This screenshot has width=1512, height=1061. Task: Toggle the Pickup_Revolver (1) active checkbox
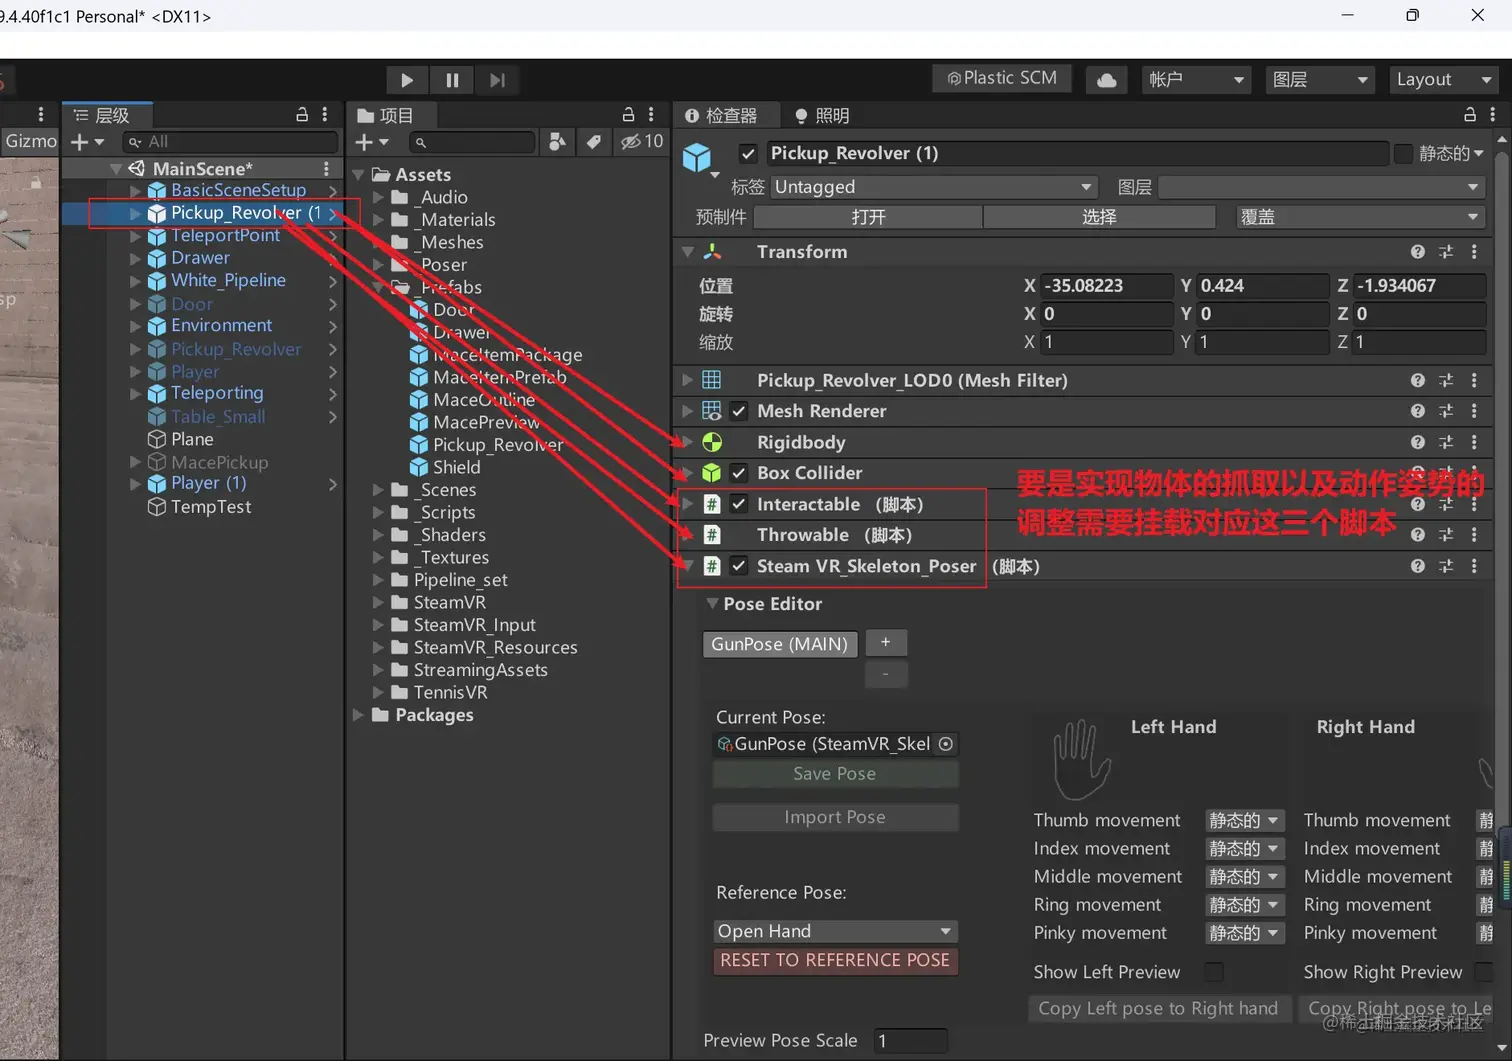click(x=748, y=153)
